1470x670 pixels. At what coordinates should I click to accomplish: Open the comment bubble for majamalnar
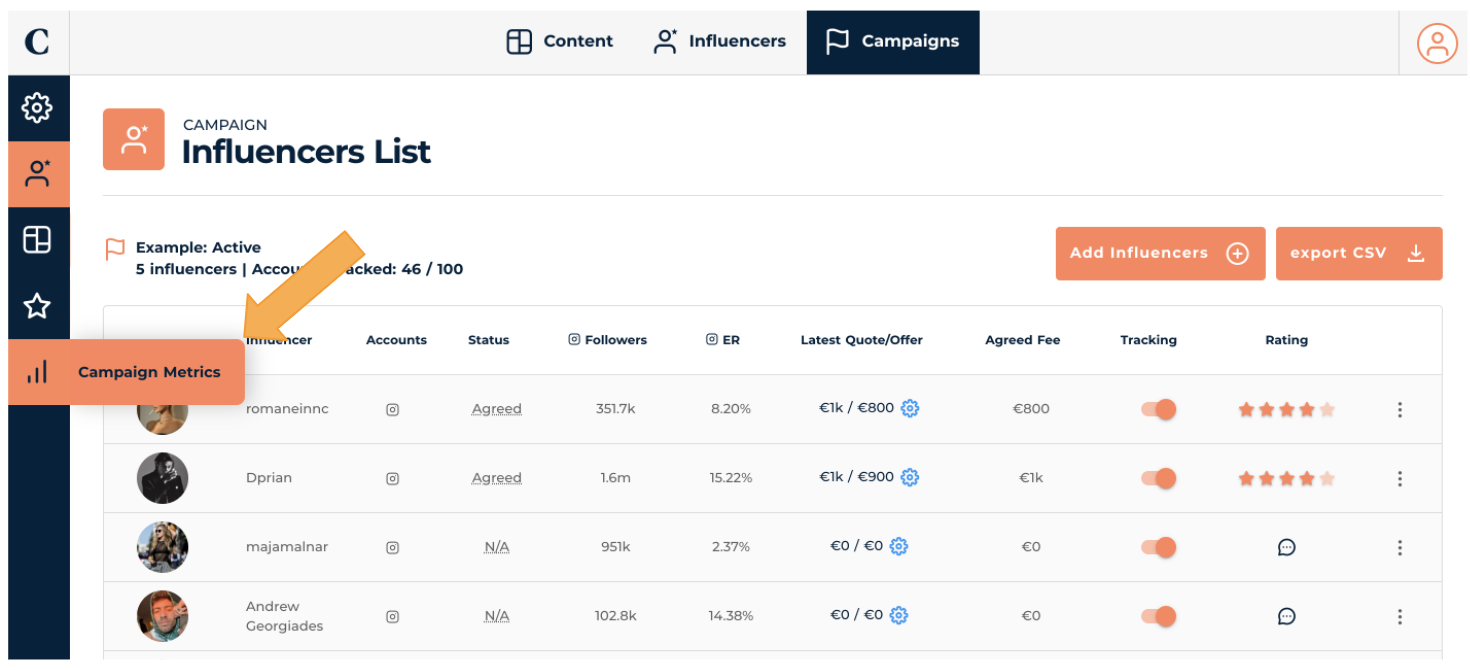click(x=1286, y=547)
